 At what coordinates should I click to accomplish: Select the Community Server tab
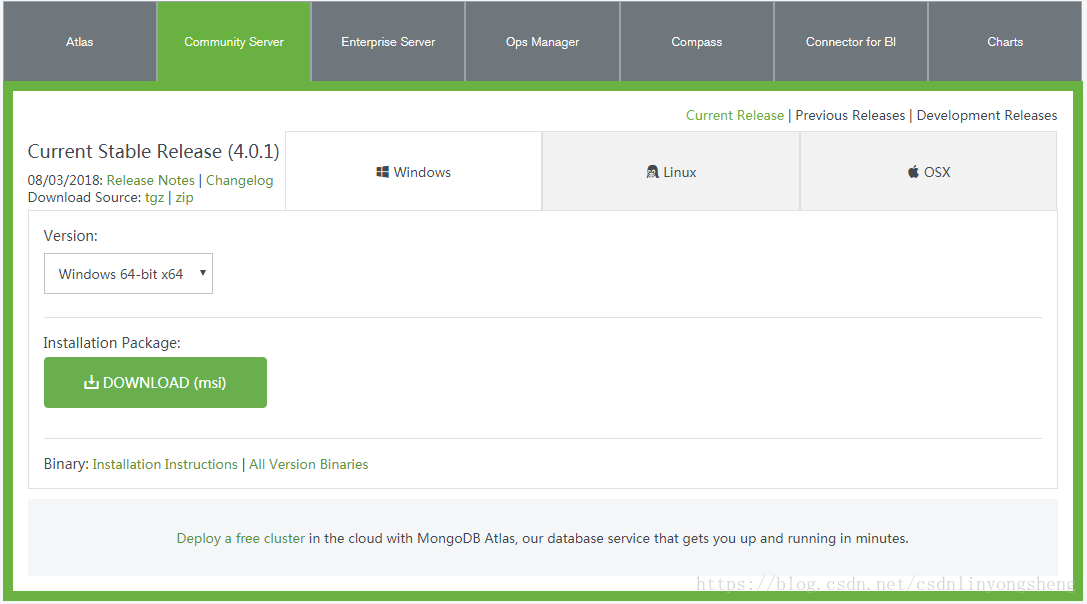click(x=234, y=42)
